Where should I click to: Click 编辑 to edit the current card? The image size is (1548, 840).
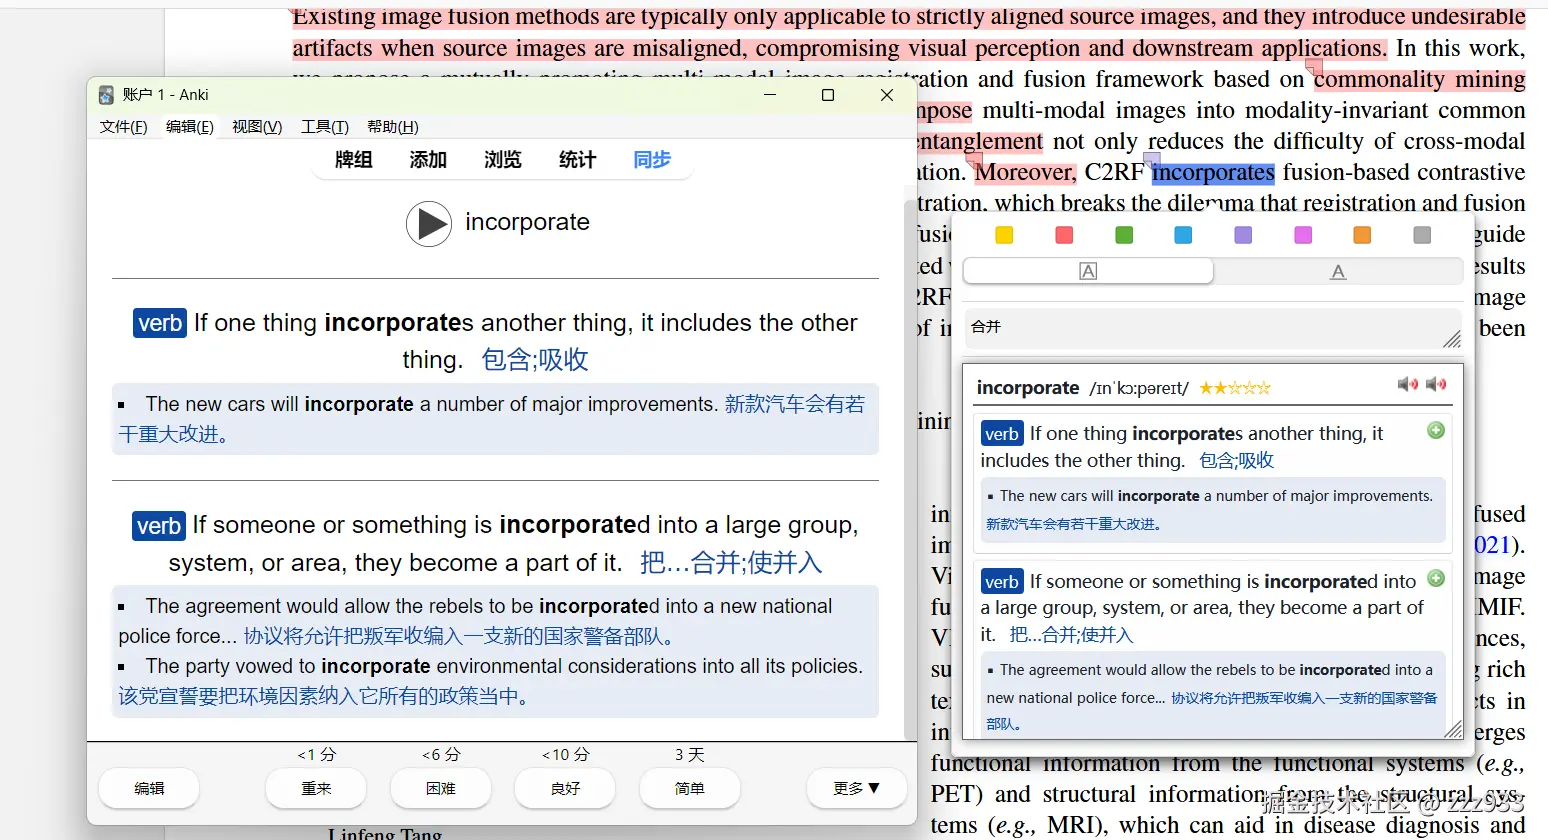(x=148, y=789)
